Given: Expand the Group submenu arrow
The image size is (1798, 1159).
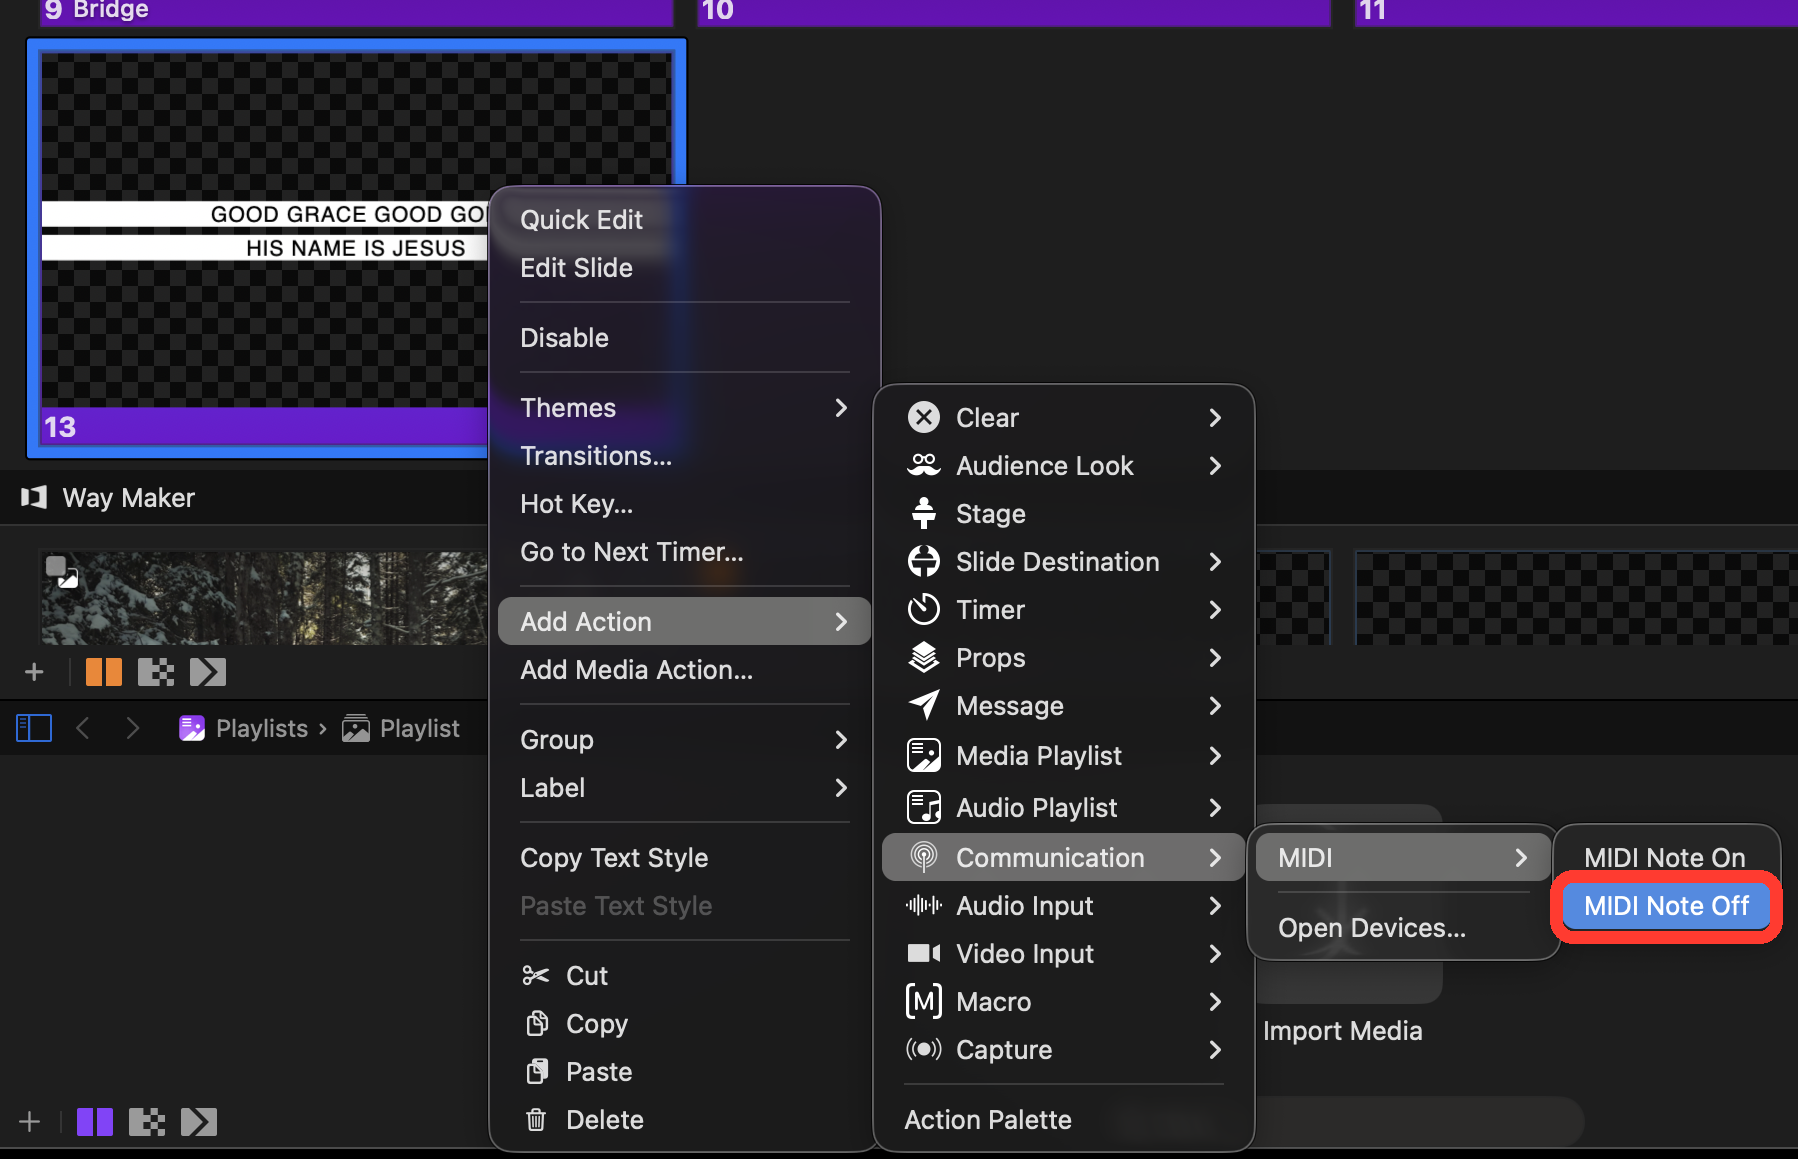Looking at the screenshot, I should [841, 740].
